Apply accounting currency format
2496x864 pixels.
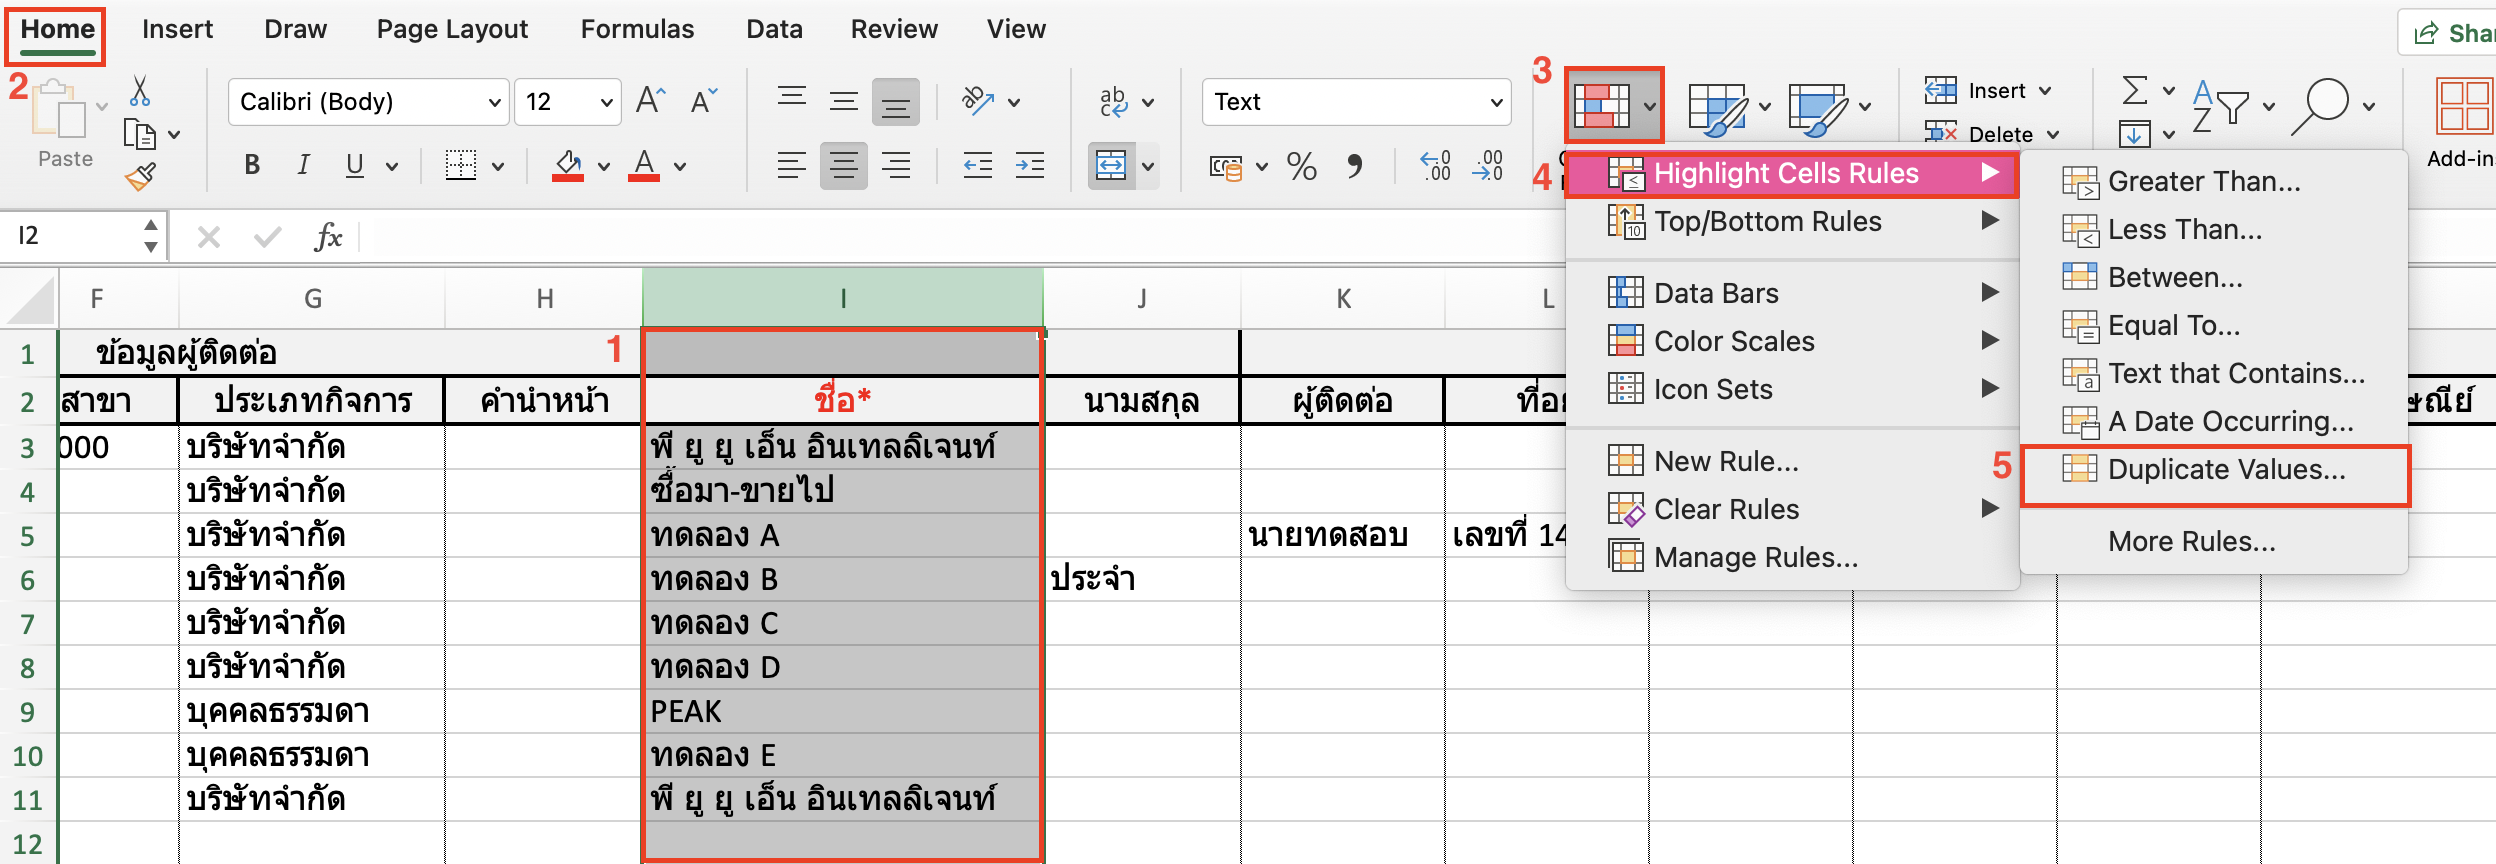coord(1226,166)
